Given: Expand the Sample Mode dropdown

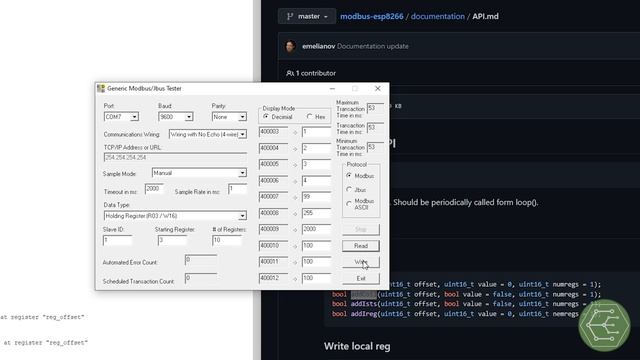Looking at the screenshot, I should [242, 173].
